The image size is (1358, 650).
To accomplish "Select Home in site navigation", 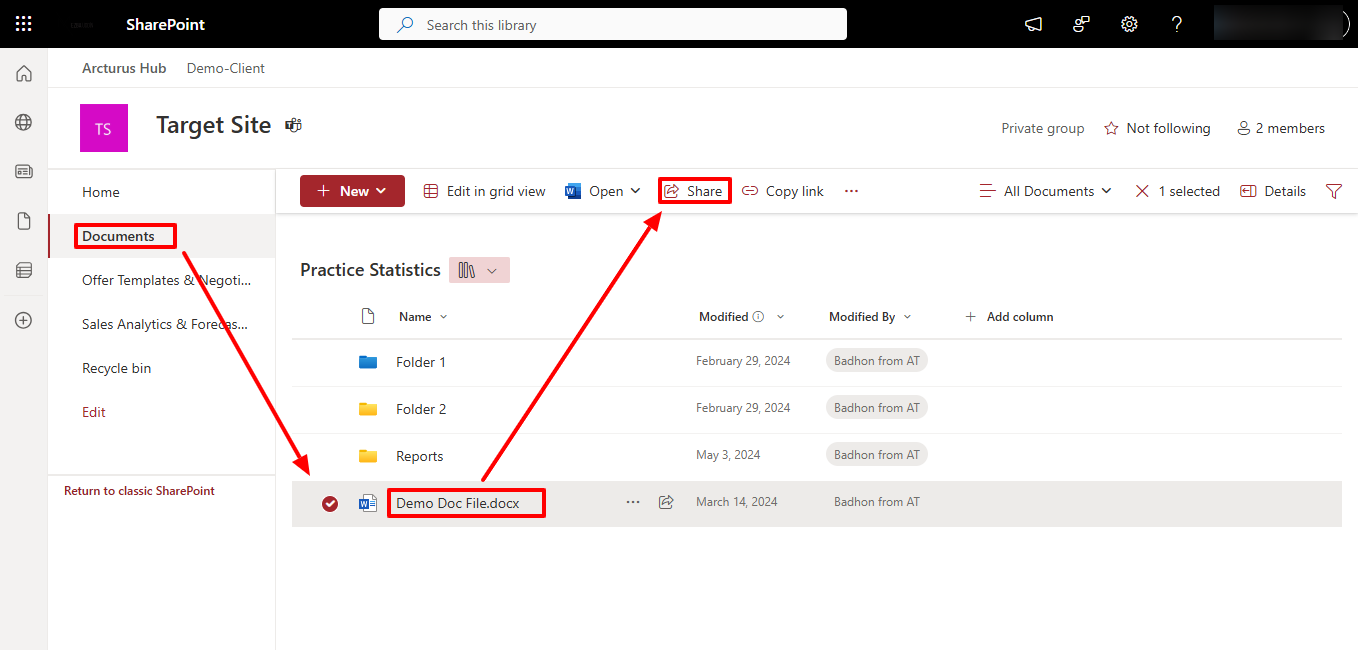I will pyautogui.click(x=101, y=192).
